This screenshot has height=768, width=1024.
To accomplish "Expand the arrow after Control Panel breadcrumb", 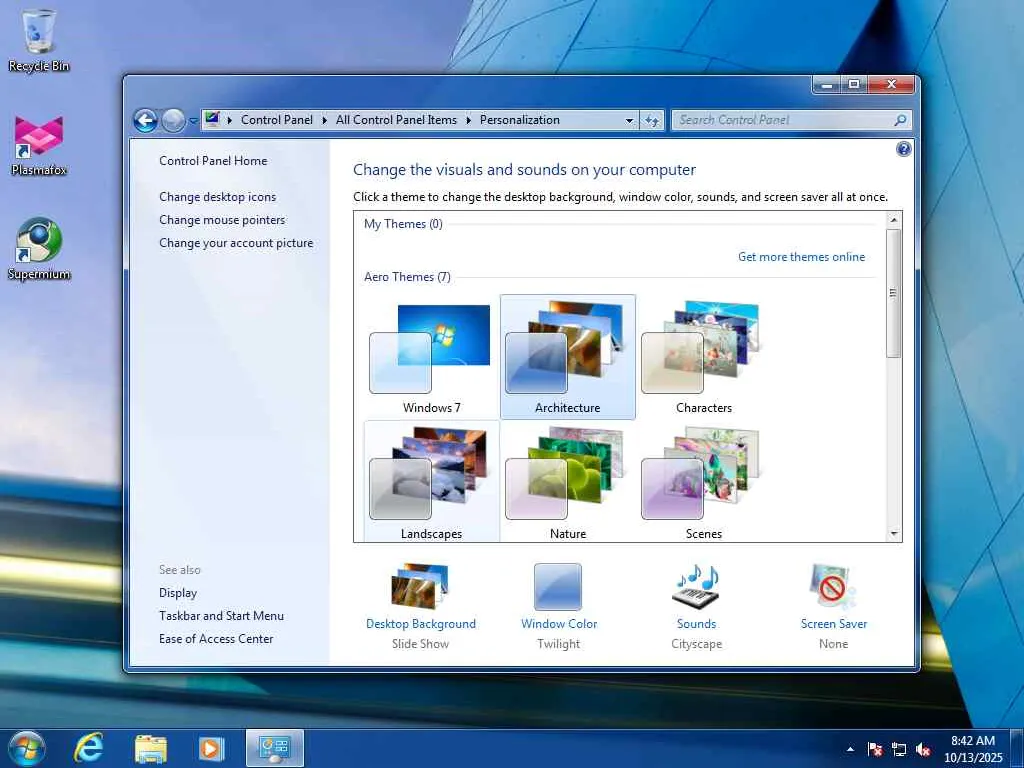I will (x=325, y=120).
